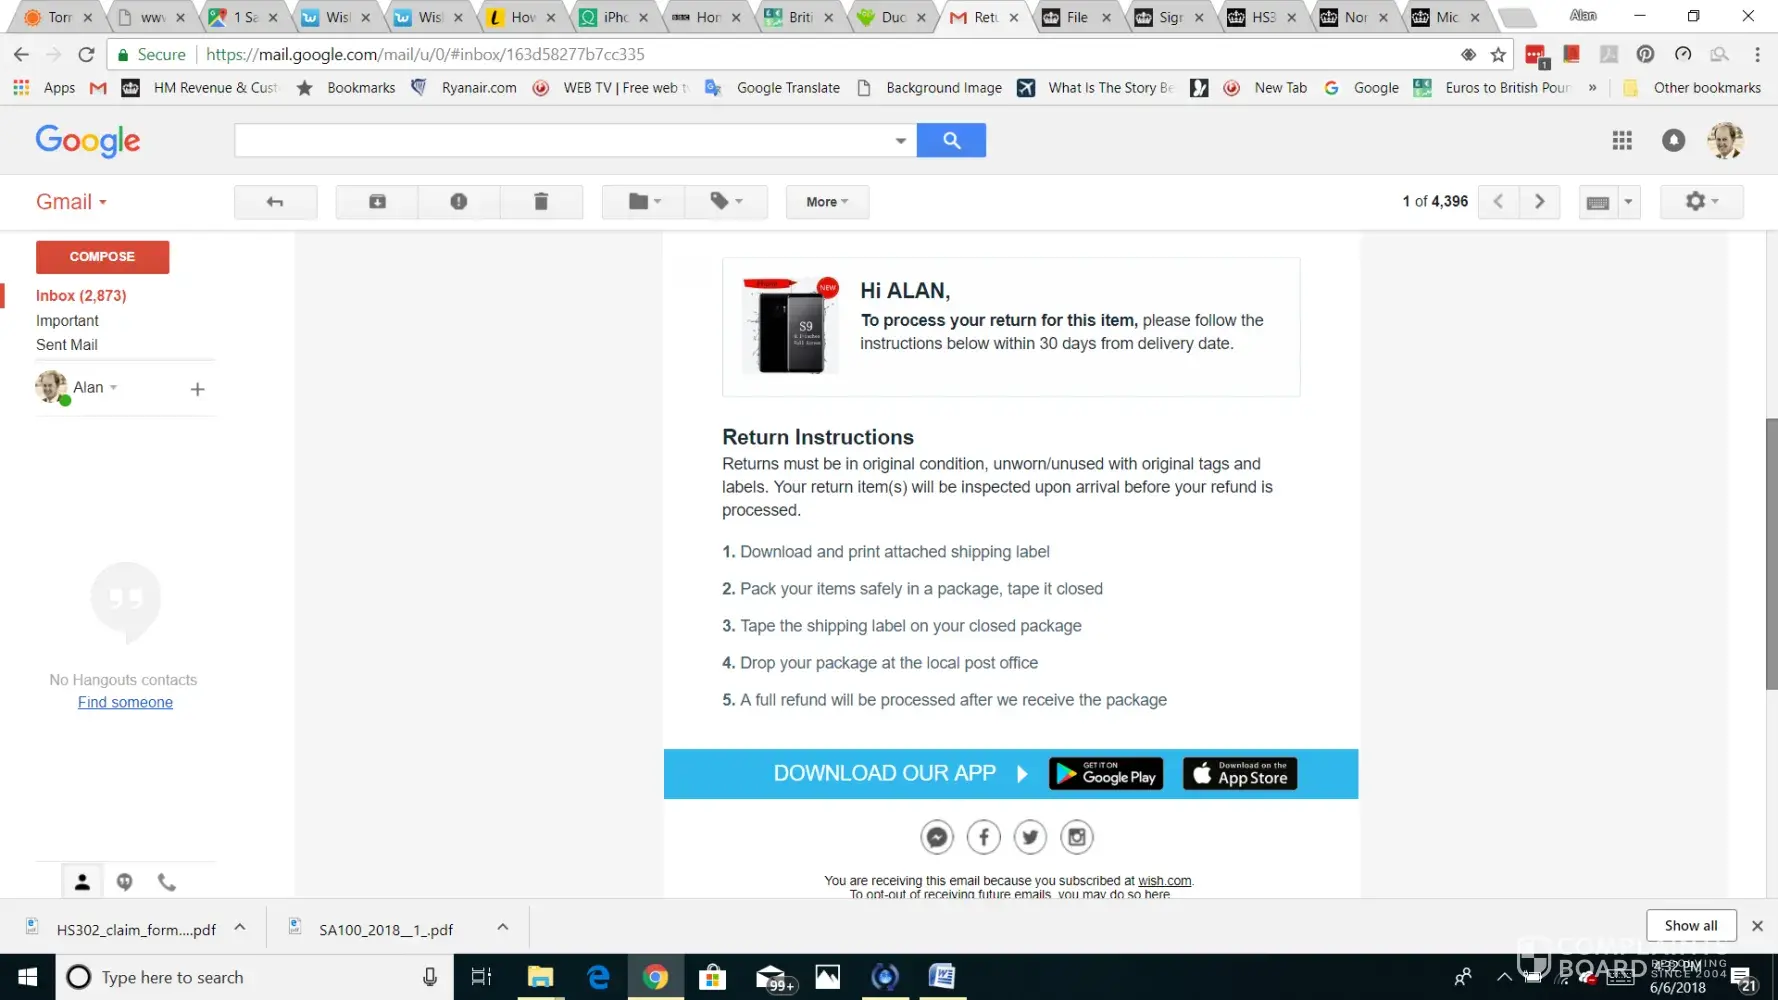Archive this email with the archive icon

click(377, 202)
